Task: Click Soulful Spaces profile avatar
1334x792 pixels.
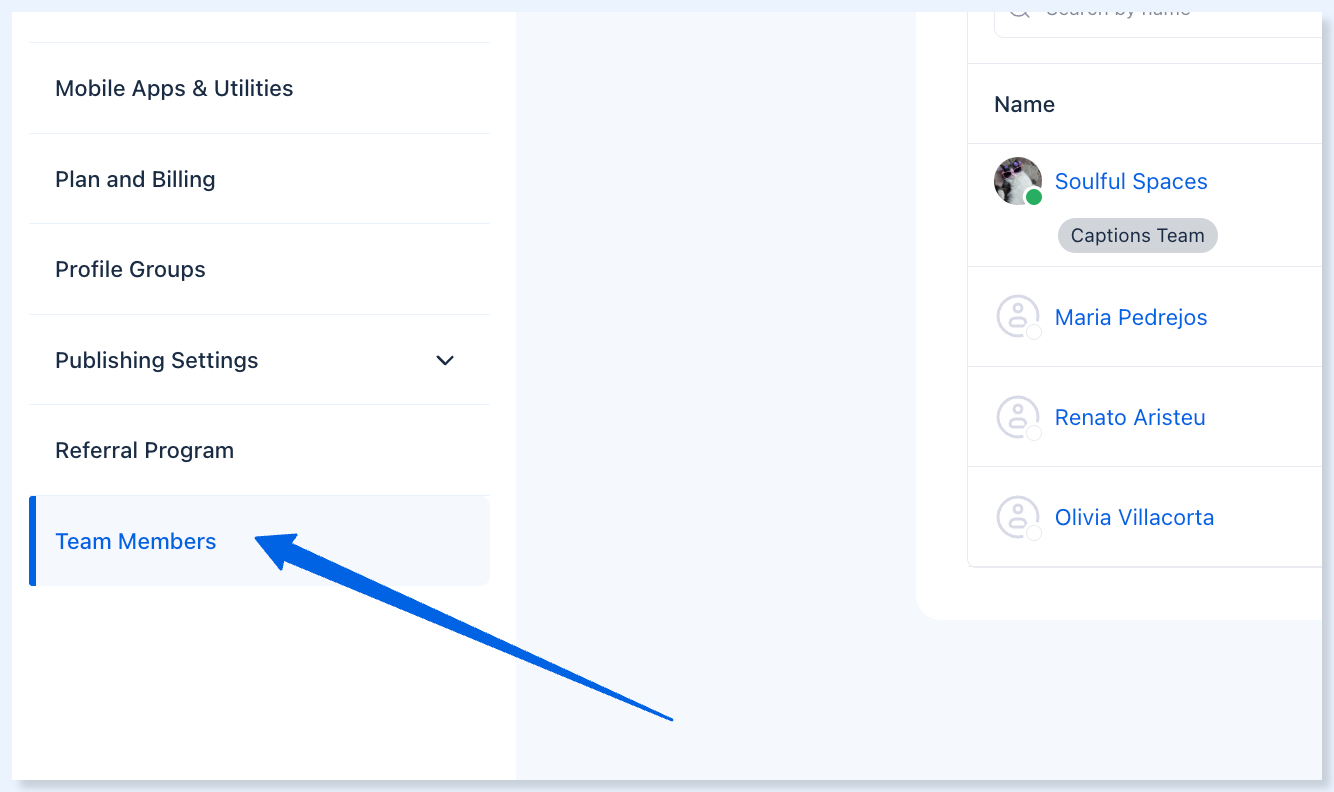Action: coord(1018,181)
